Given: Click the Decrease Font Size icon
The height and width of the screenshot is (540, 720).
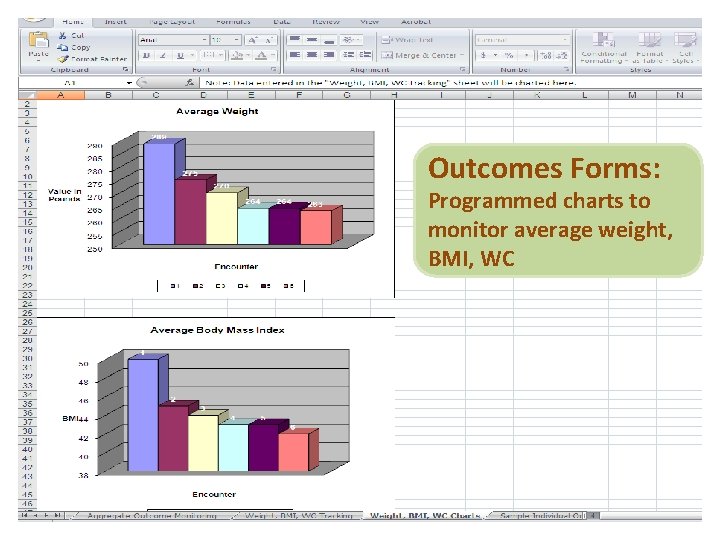Looking at the screenshot, I should tap(269, 40).
